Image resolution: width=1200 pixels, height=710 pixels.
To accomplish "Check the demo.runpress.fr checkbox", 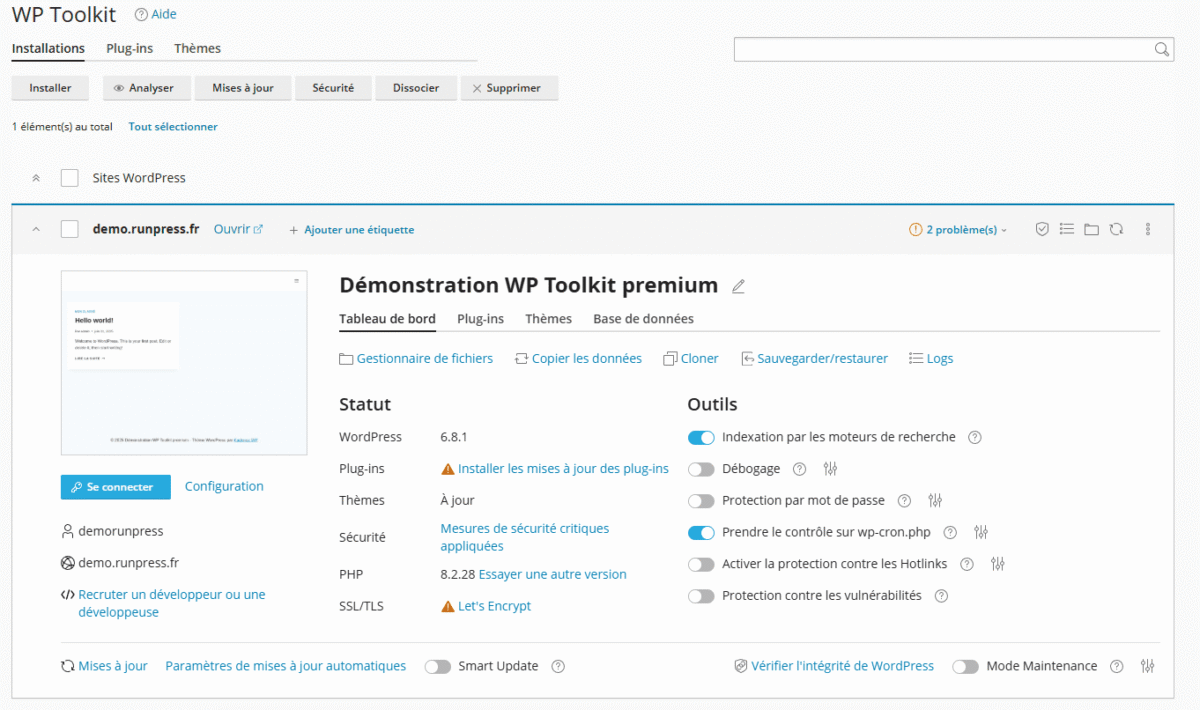I will 69,229.
